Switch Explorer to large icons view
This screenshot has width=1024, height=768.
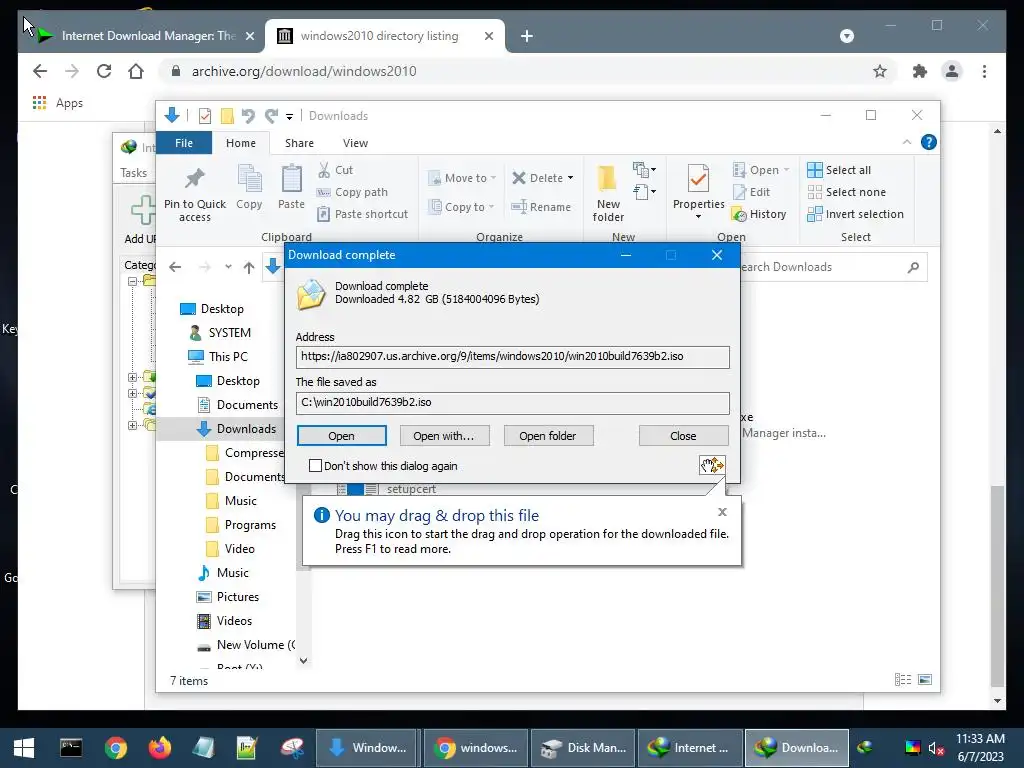point(925,680)
